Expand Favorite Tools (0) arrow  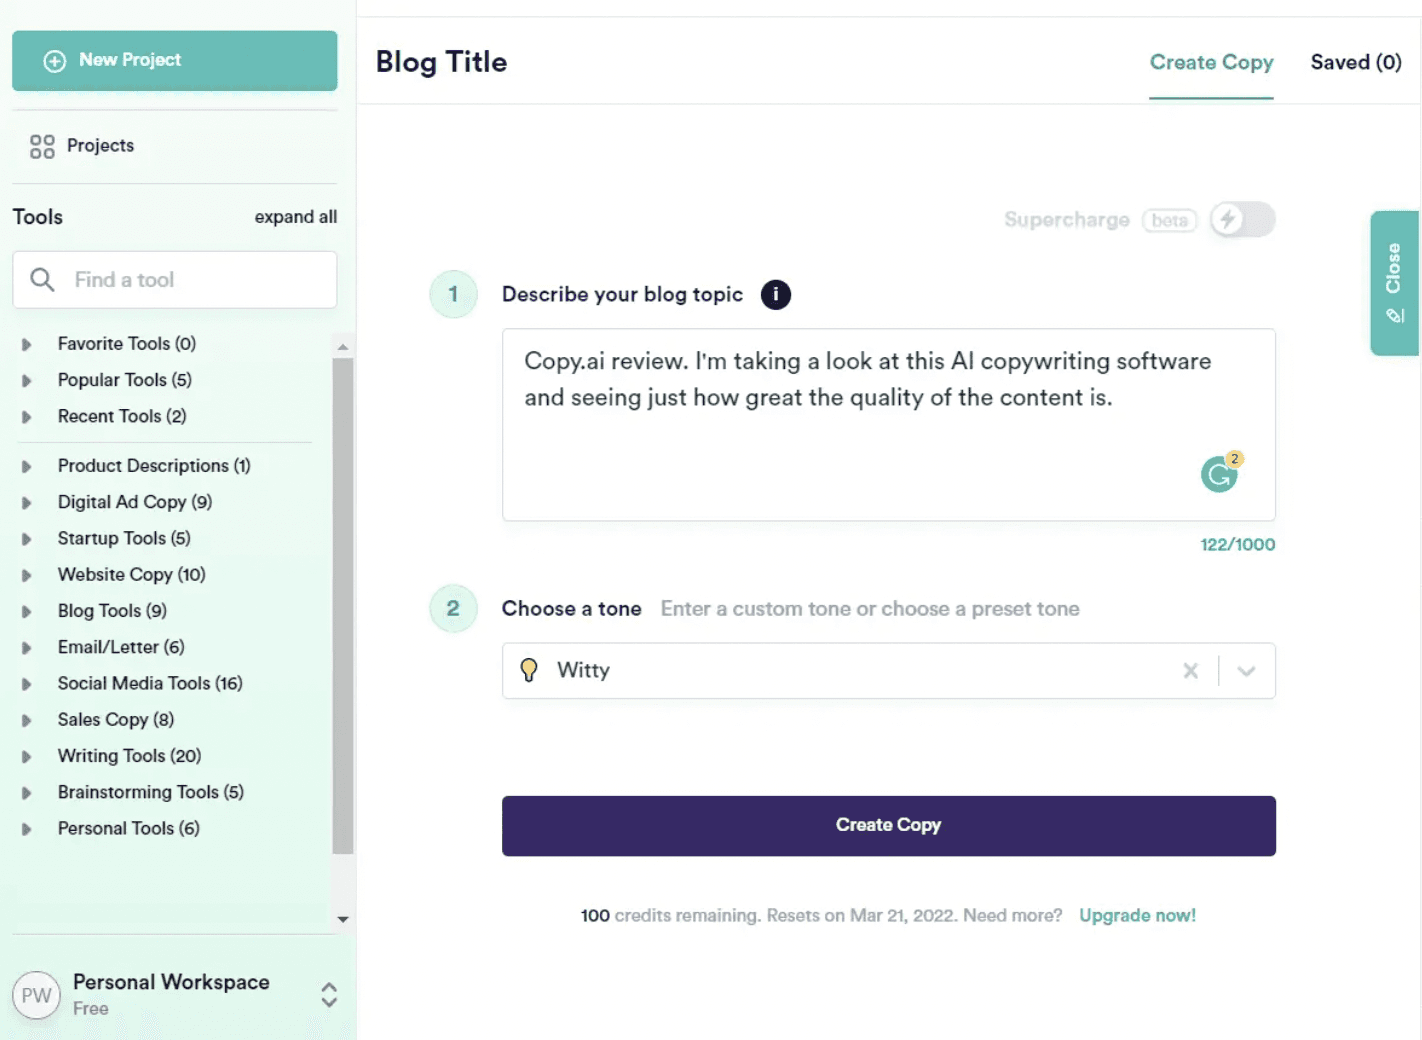pyautogui.click(x=27, y=344)
